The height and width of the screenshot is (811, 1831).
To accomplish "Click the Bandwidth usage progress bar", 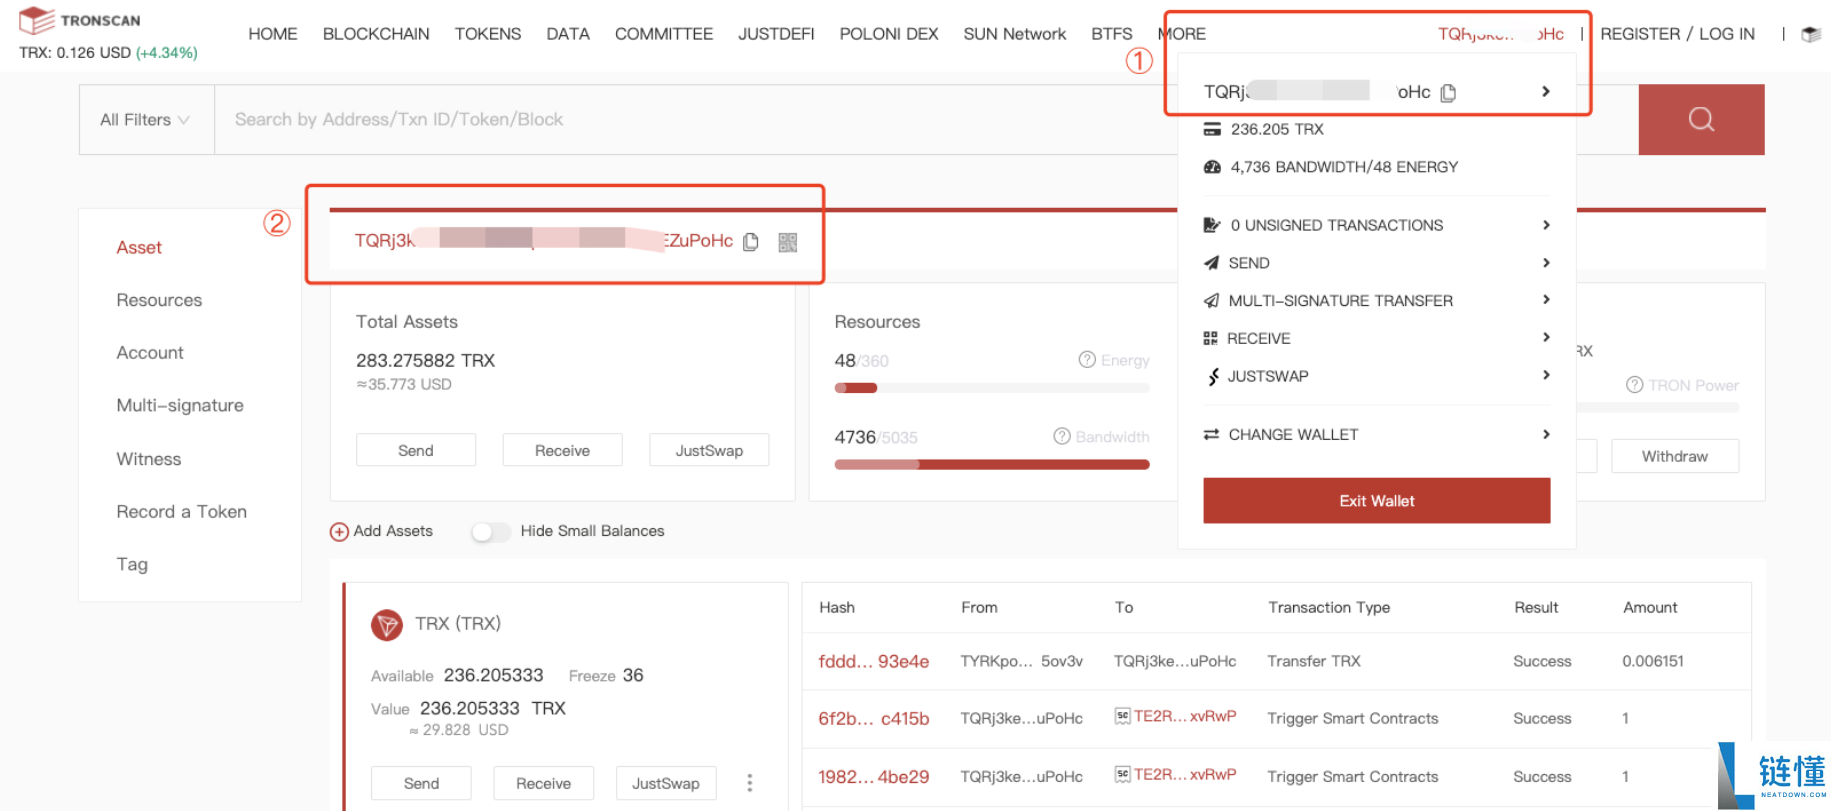I will (991, 464).
